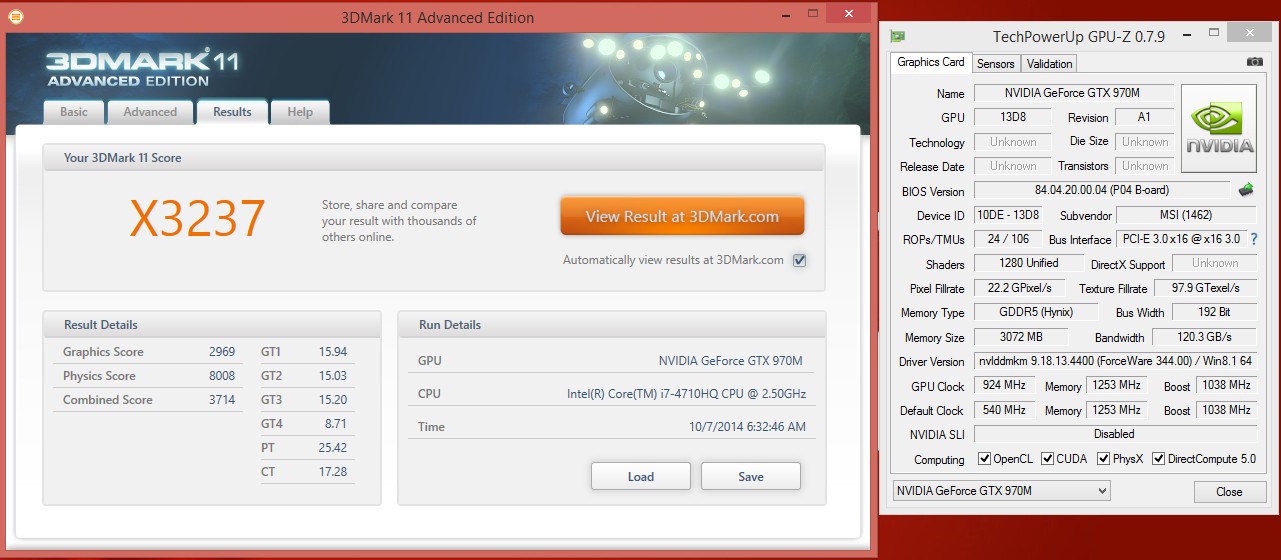Click the BIOS save chip icon in GPU-Z

point(1246,190)
